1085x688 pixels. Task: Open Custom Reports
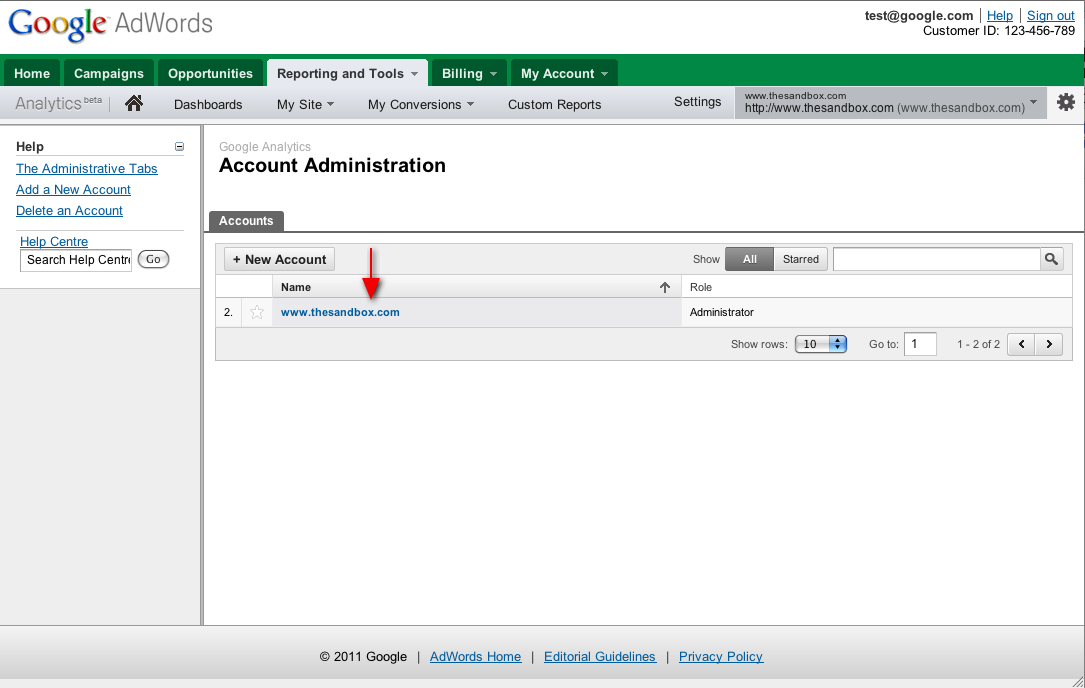pyautogui.click(x=554, y=105)
